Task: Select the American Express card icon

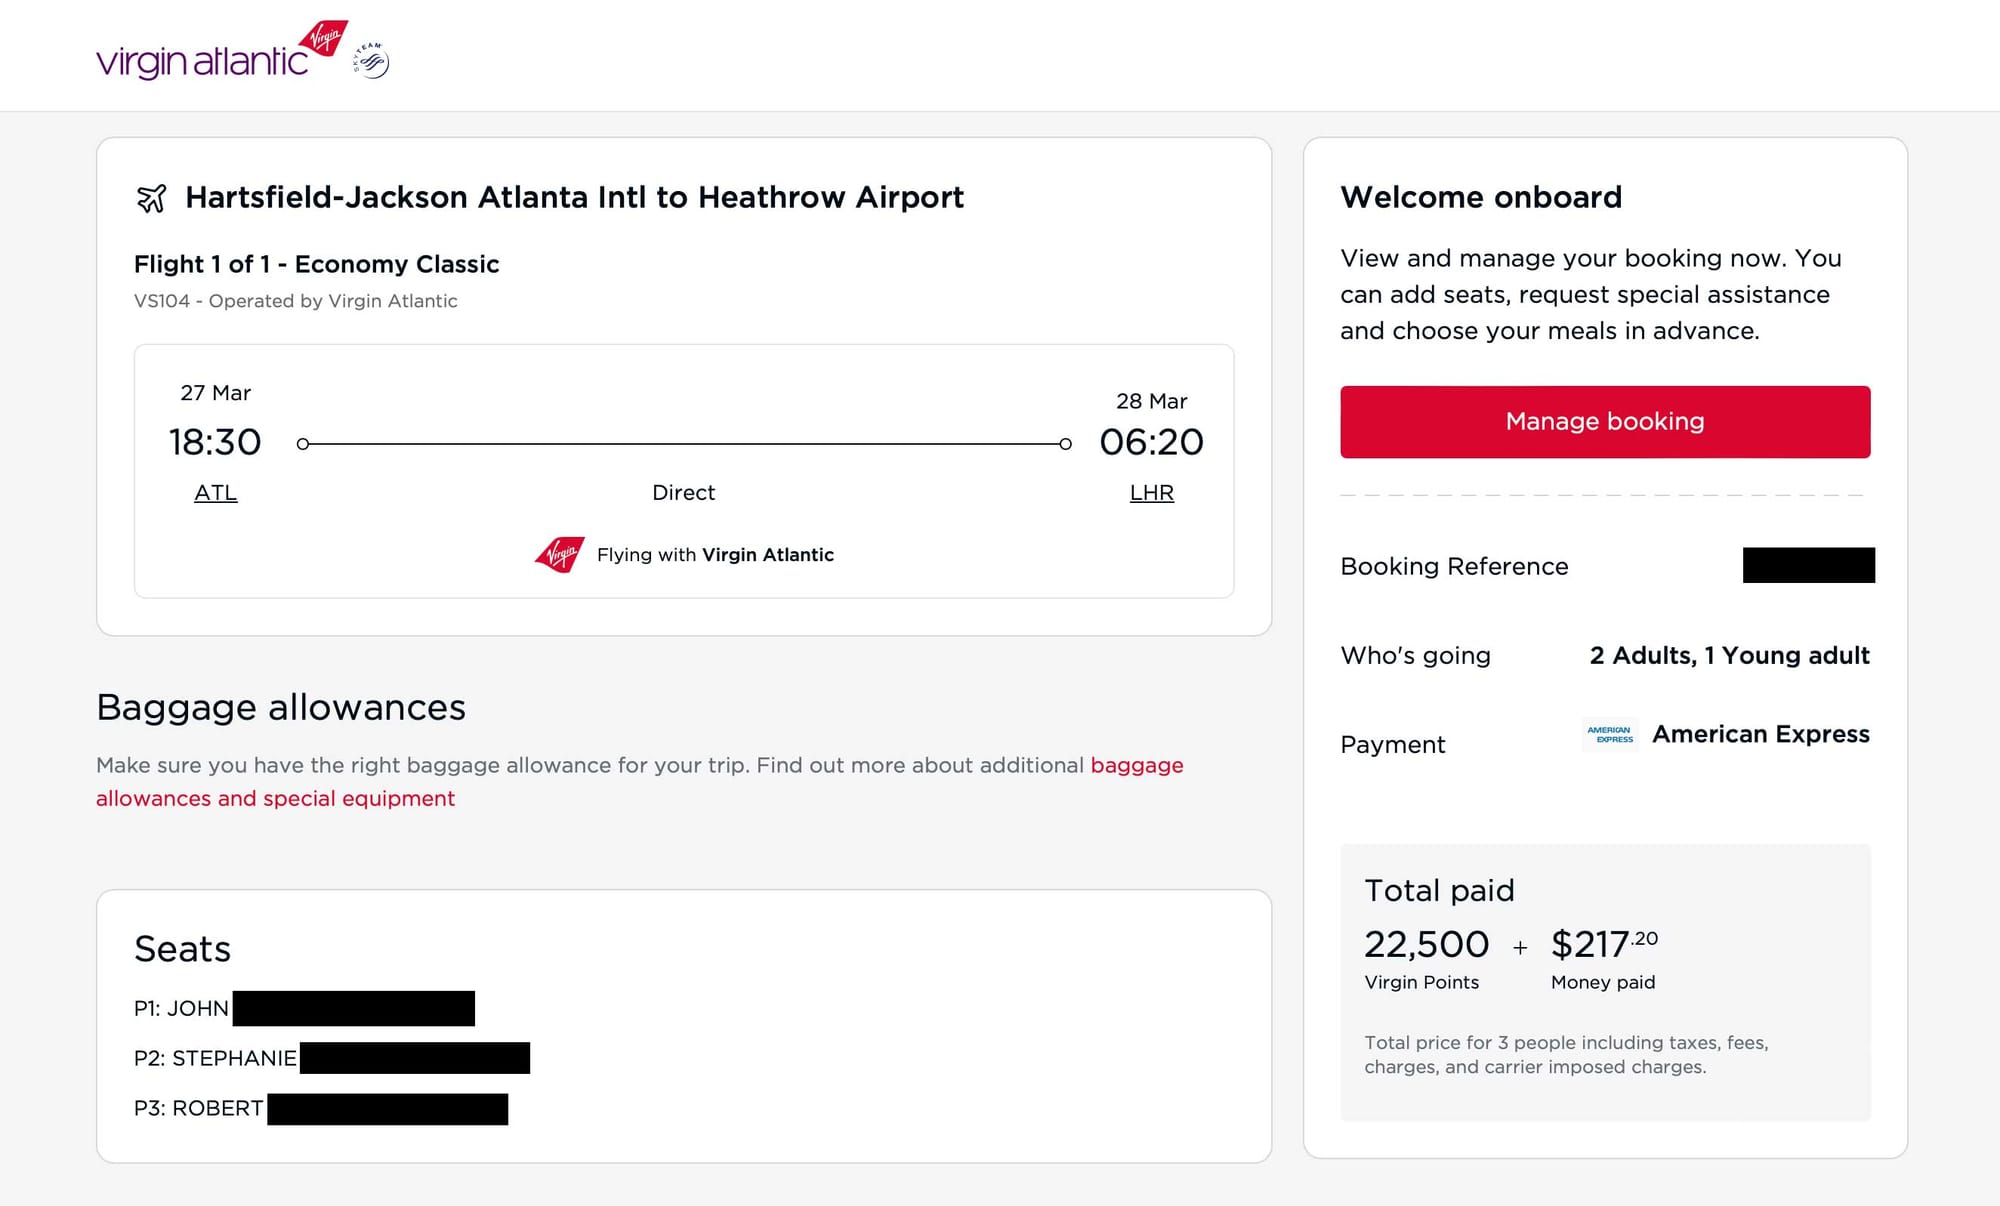Action: pyautogui.click(x=1611, y=734)
